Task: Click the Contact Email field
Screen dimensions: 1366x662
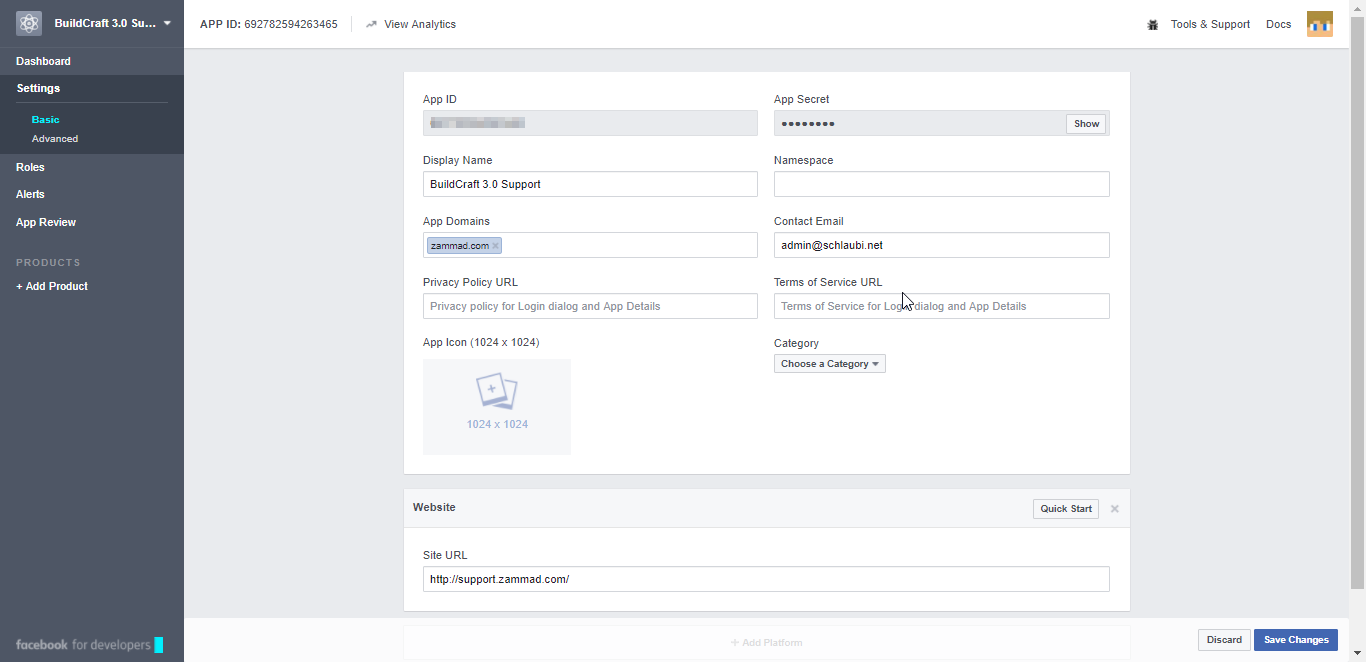Action: pos(942,245)
